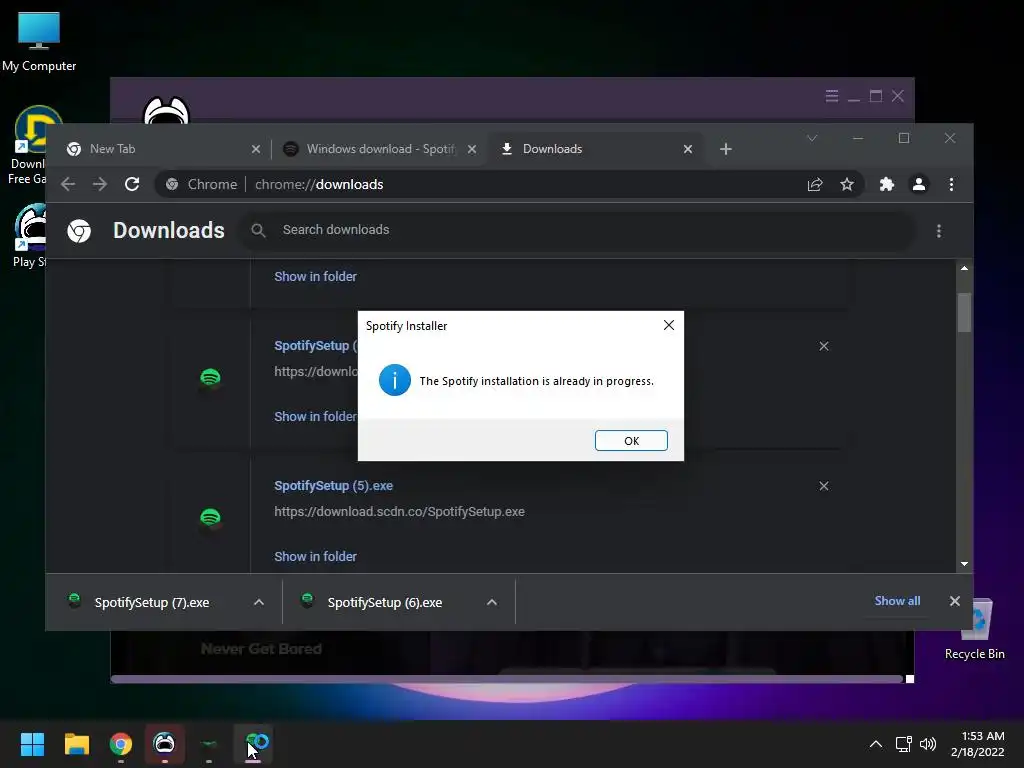Click Show all downloads link

click(x=897, y=601)
